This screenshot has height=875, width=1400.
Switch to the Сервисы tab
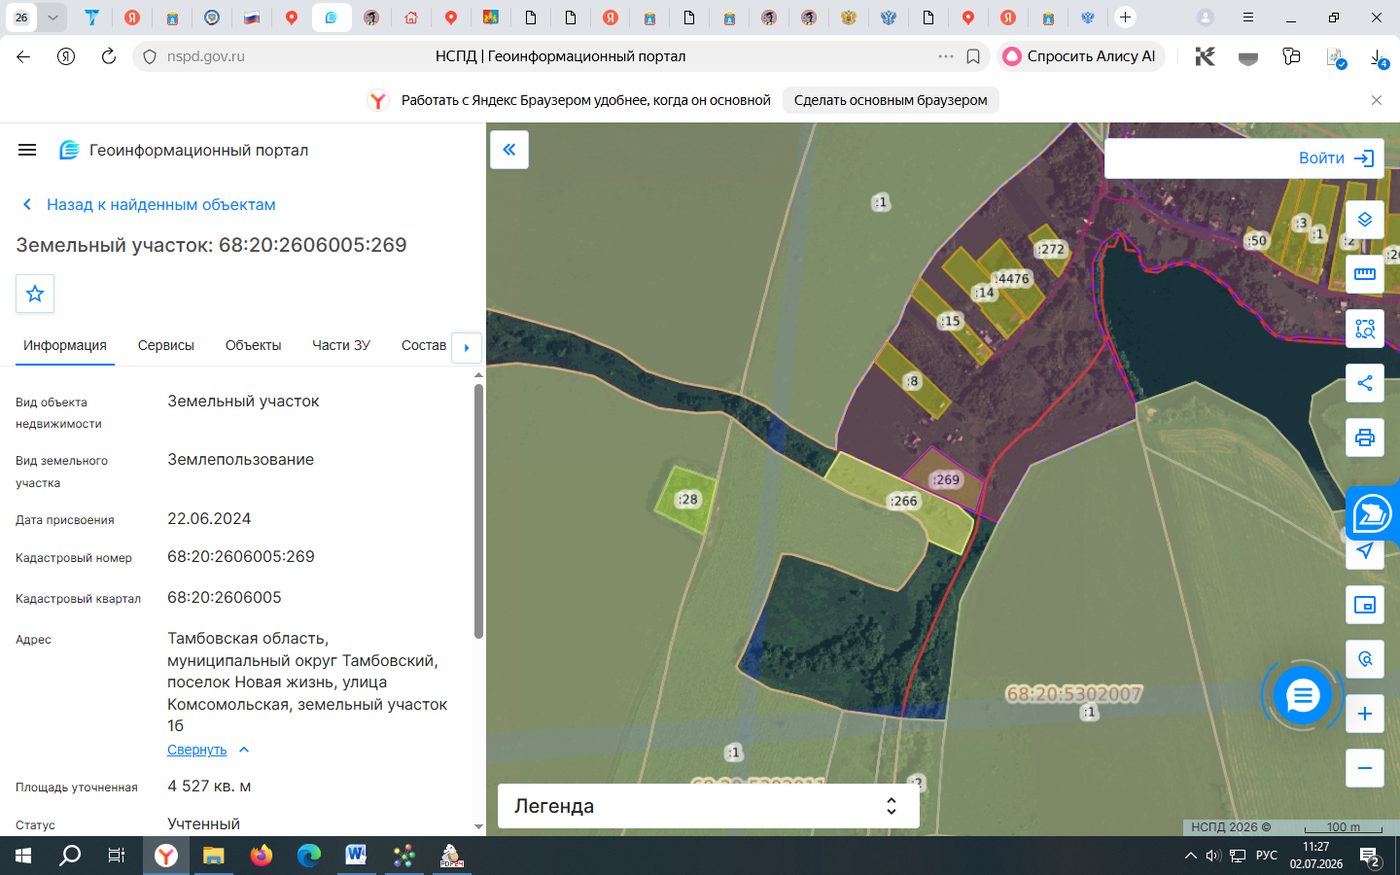[166, 345]
